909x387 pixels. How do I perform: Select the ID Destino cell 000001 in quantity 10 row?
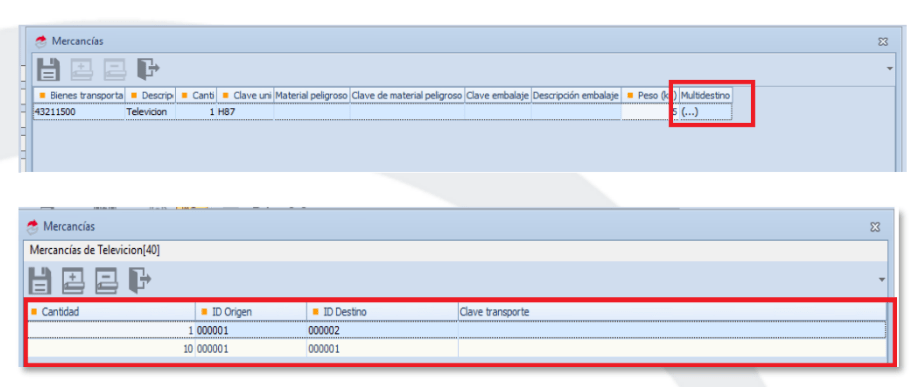point(382,349)
